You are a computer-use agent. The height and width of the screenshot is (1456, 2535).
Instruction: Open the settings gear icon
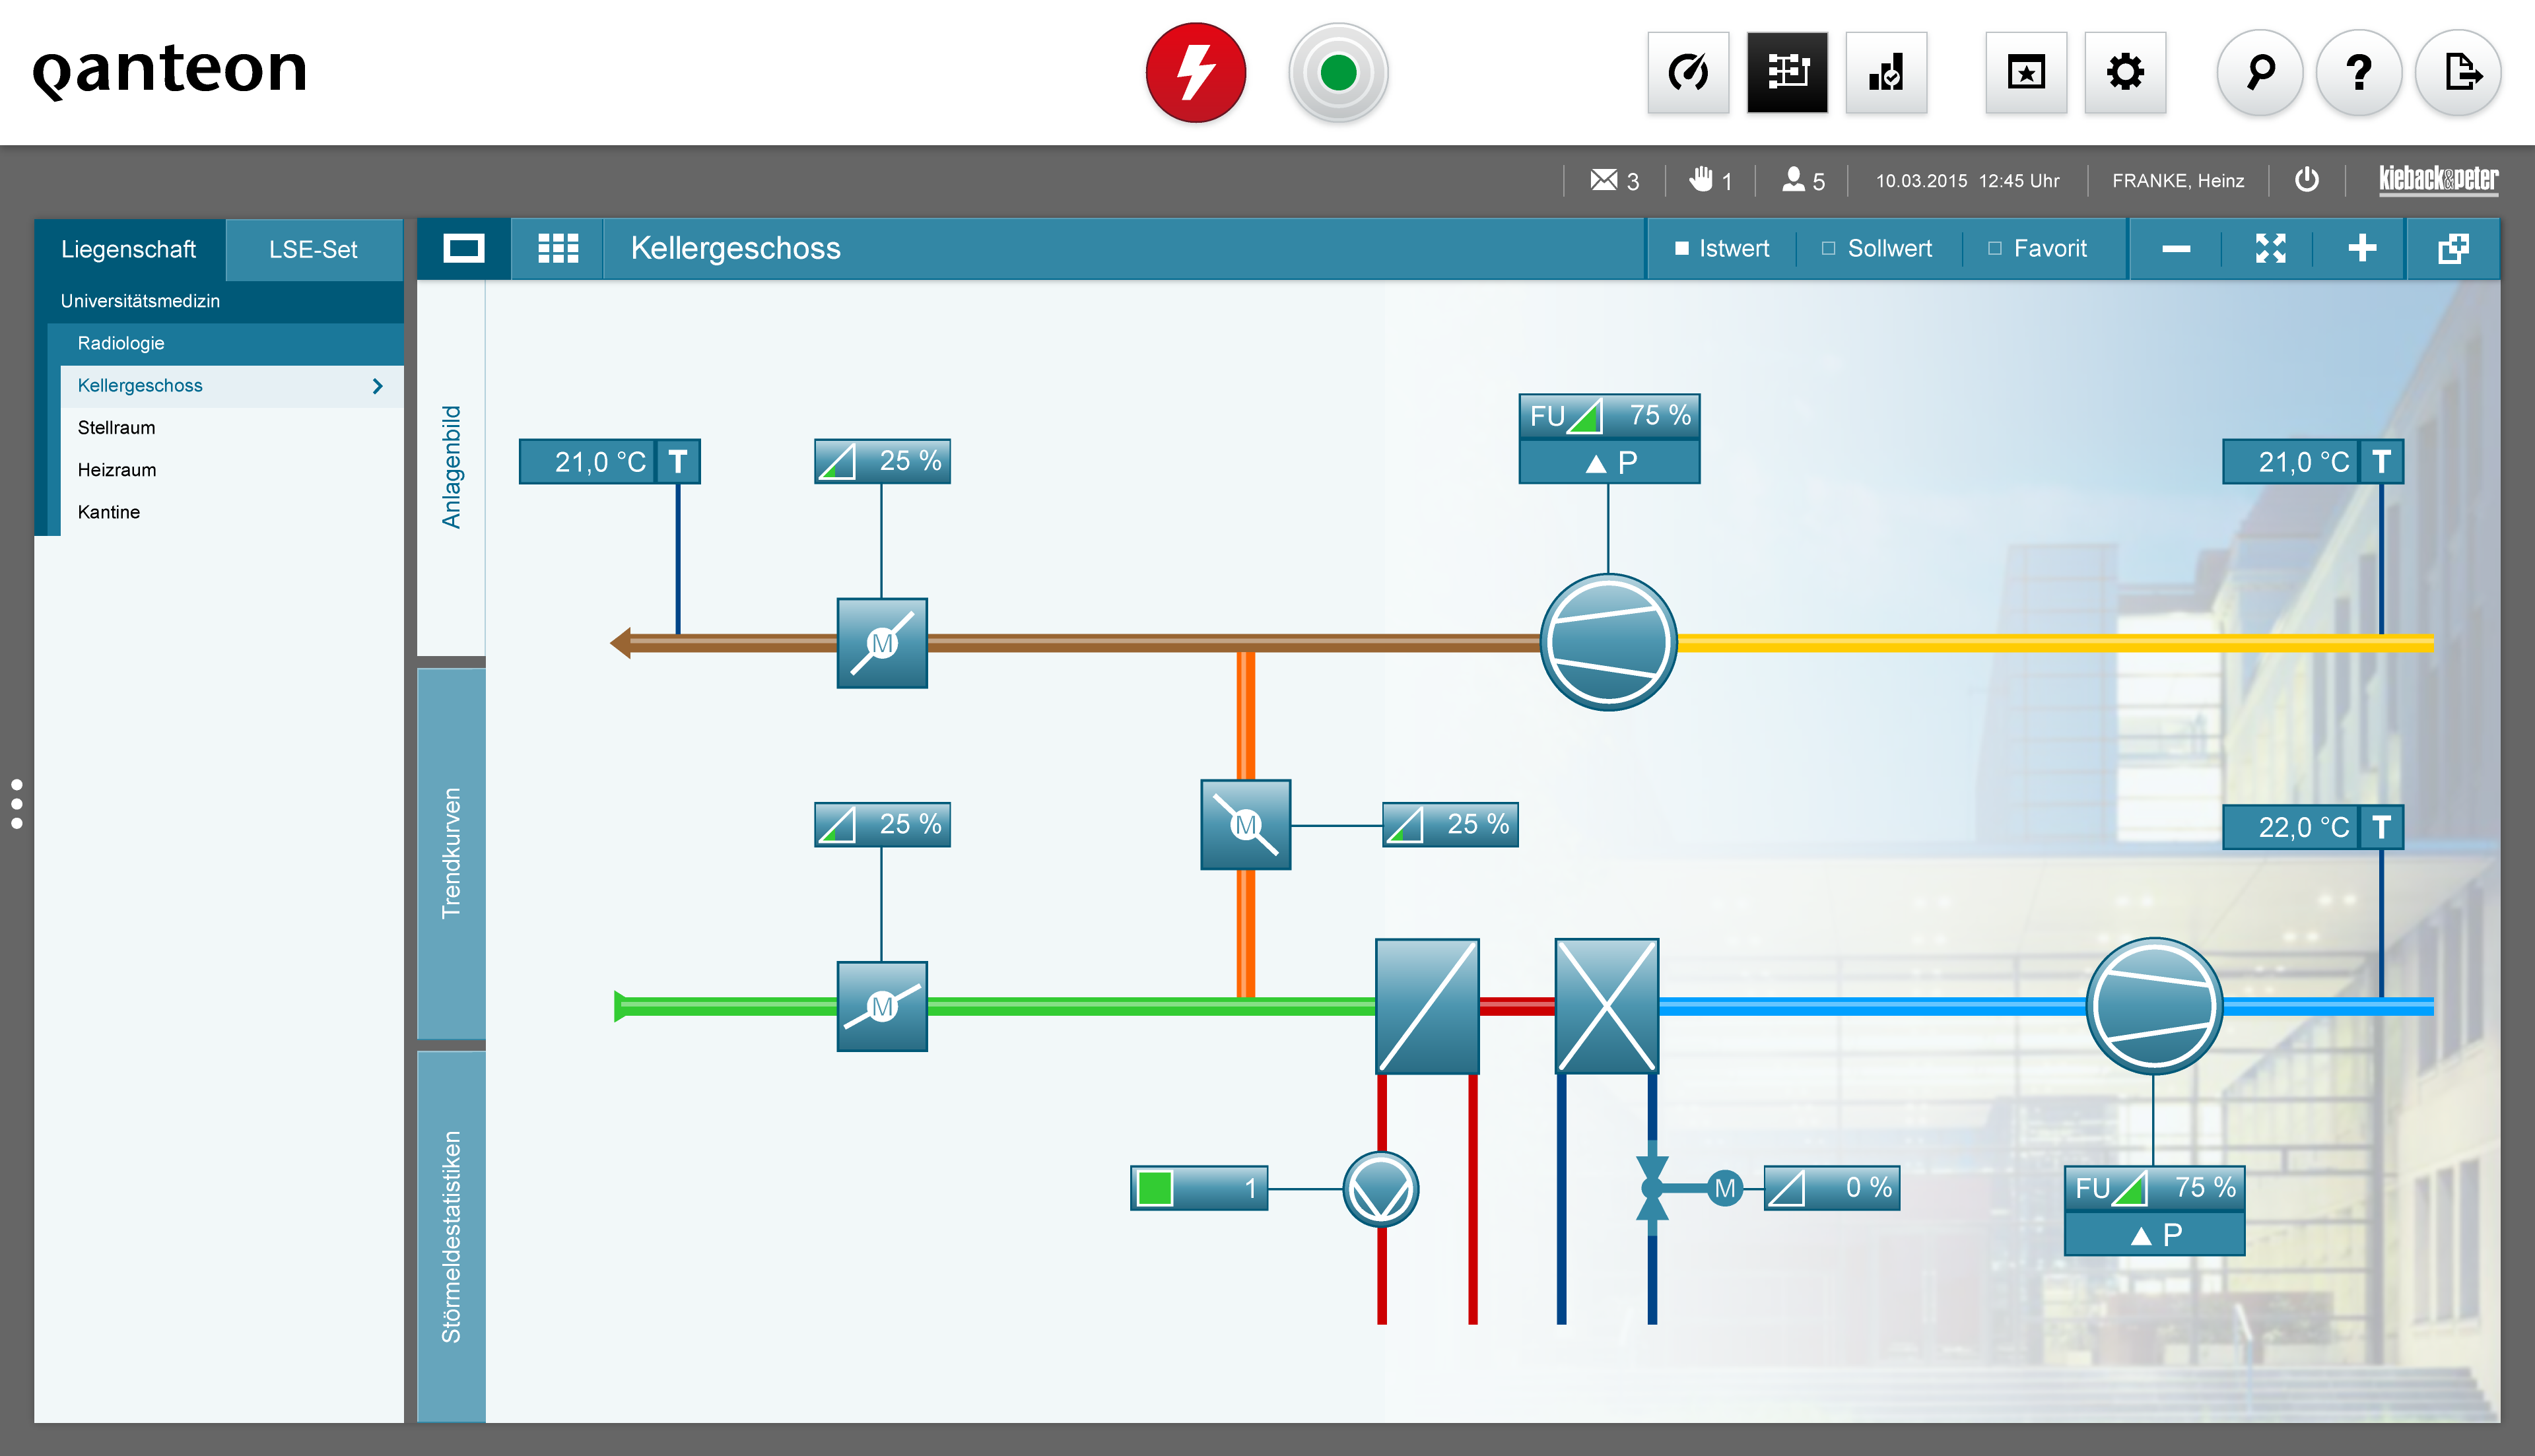(x=2125, y=73)
